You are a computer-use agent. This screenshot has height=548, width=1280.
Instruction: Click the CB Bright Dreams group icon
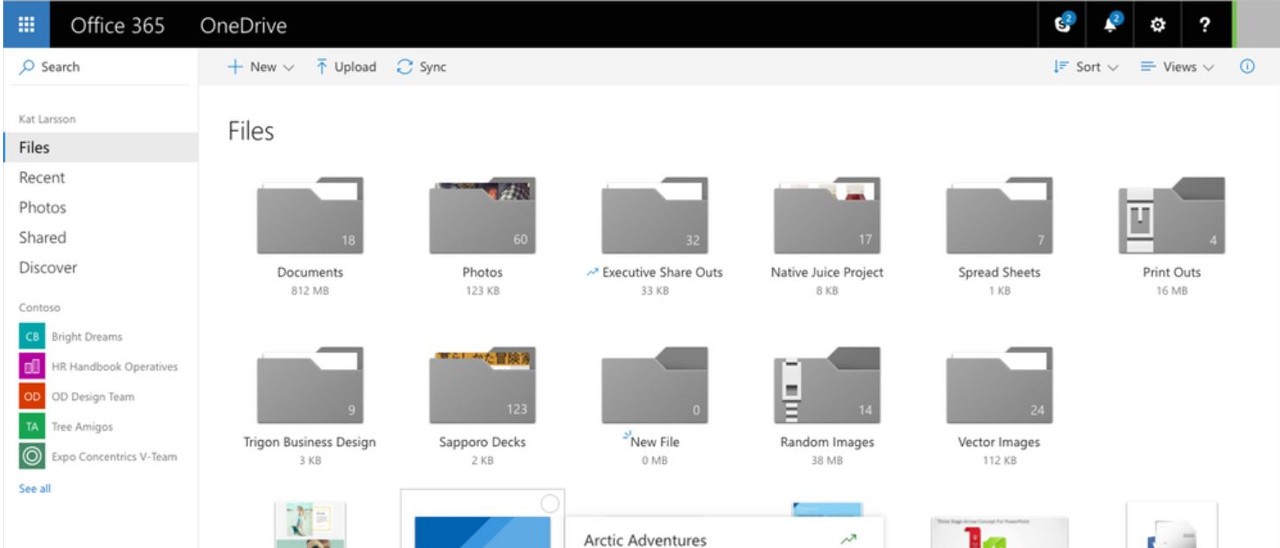pos(32,337)
